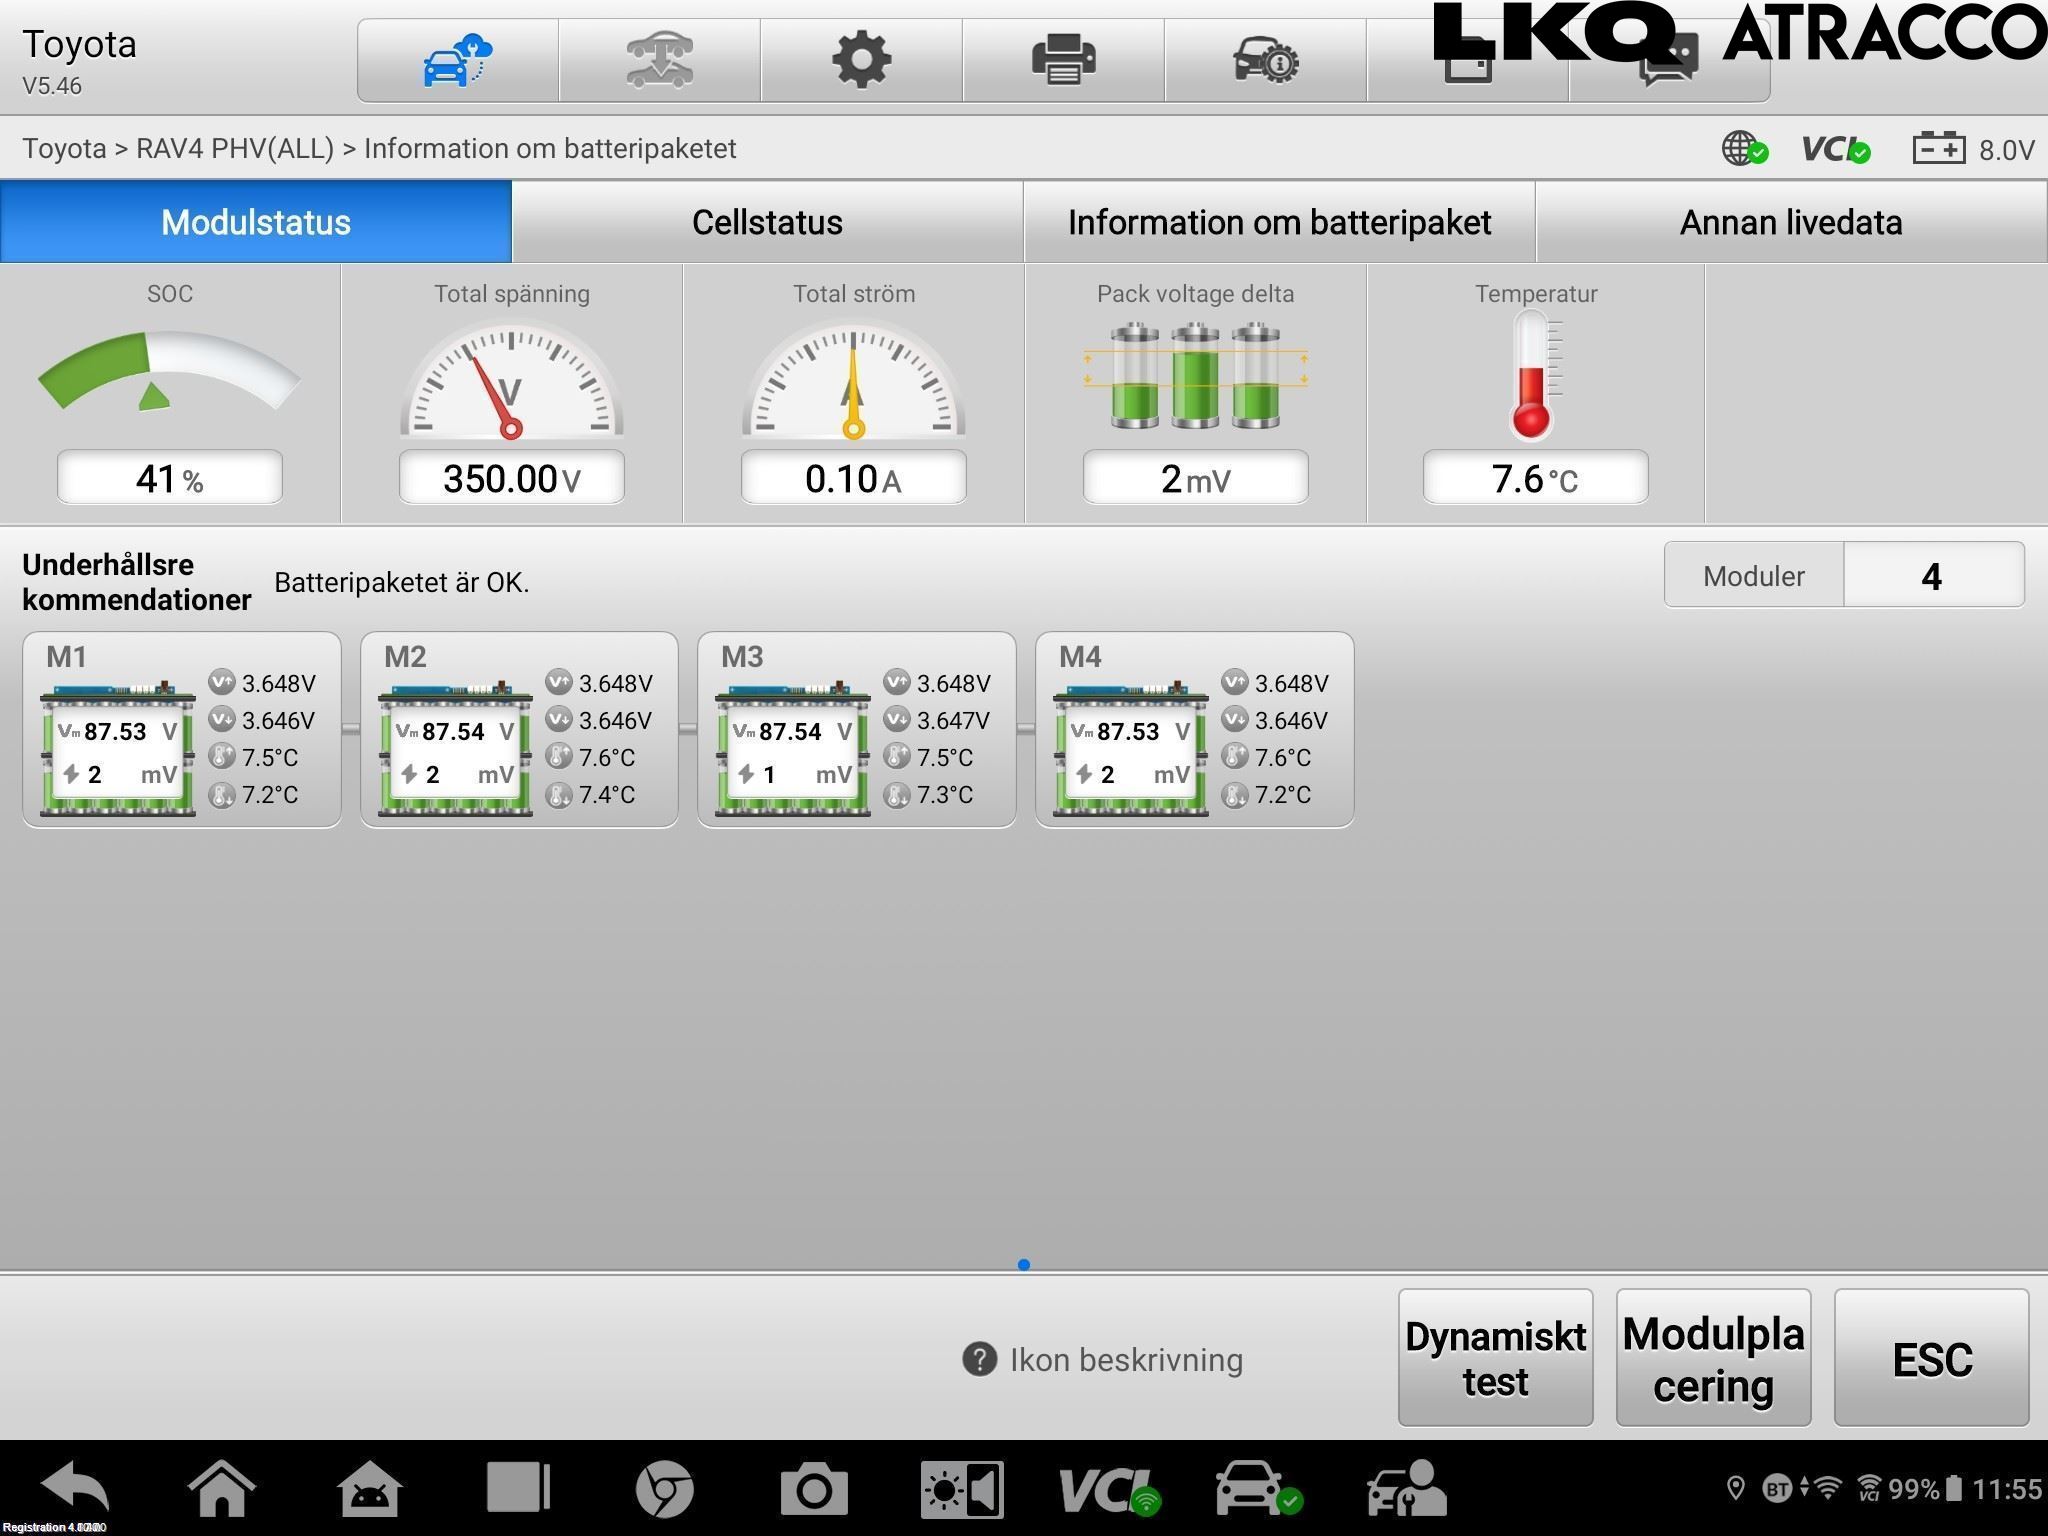Select the Annan livedata tab
The width and height of the screenshot is (2048, 1536).
[x=1790, y=222]
